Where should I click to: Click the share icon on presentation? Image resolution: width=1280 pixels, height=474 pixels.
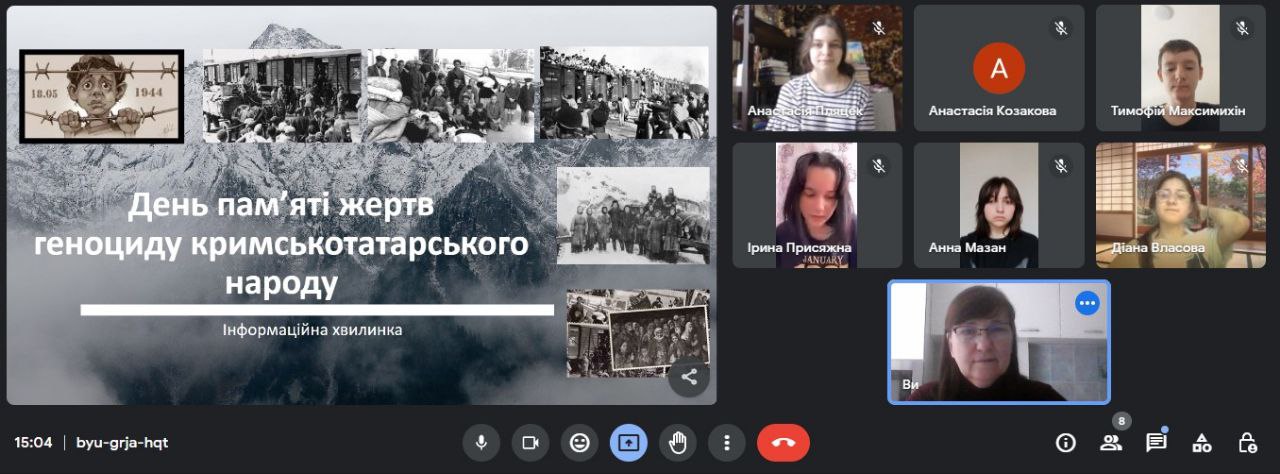689,376
